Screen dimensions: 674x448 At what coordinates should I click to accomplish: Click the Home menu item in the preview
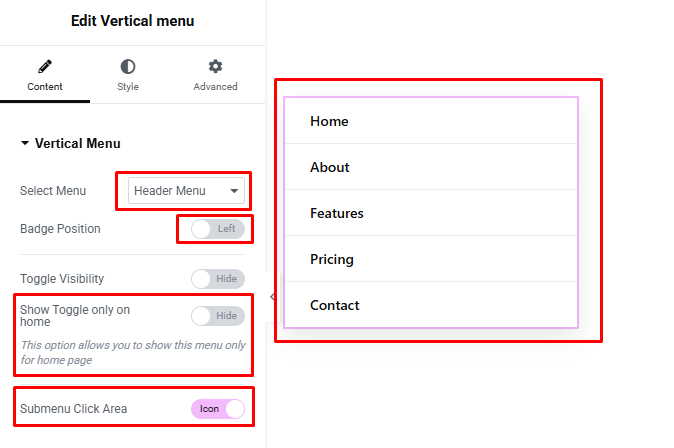point(329,121)
